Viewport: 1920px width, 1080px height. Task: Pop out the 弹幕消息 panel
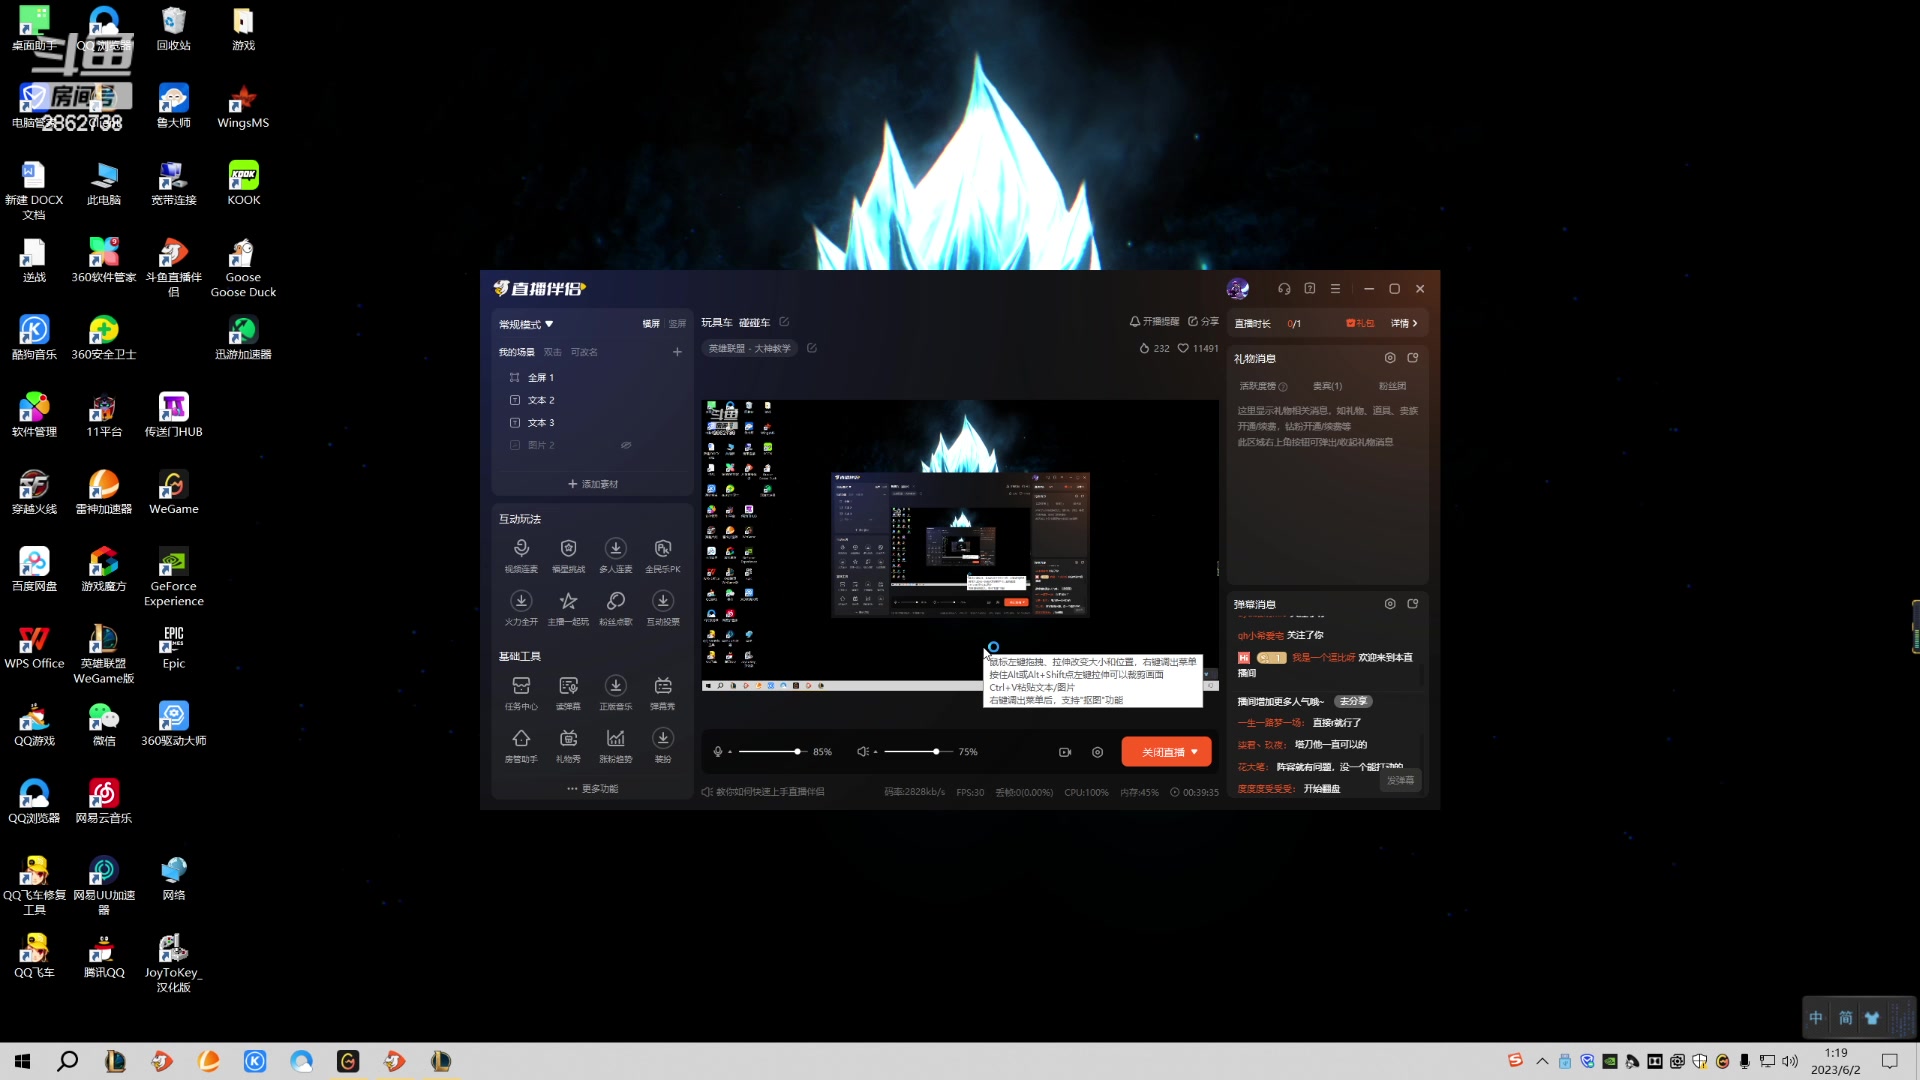[x=1413, y=604]
